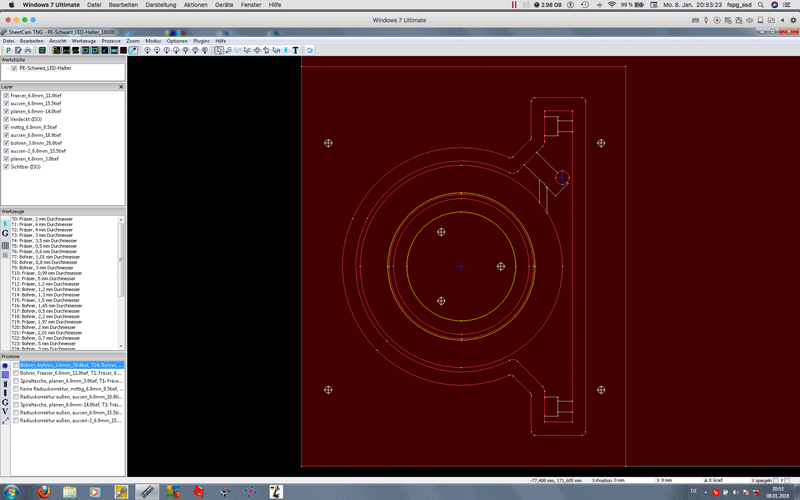Toggle layer Fraeser_6.0mm_11.0tief checkbox
Screen dimensions: 800x500
tap(6, 95)
